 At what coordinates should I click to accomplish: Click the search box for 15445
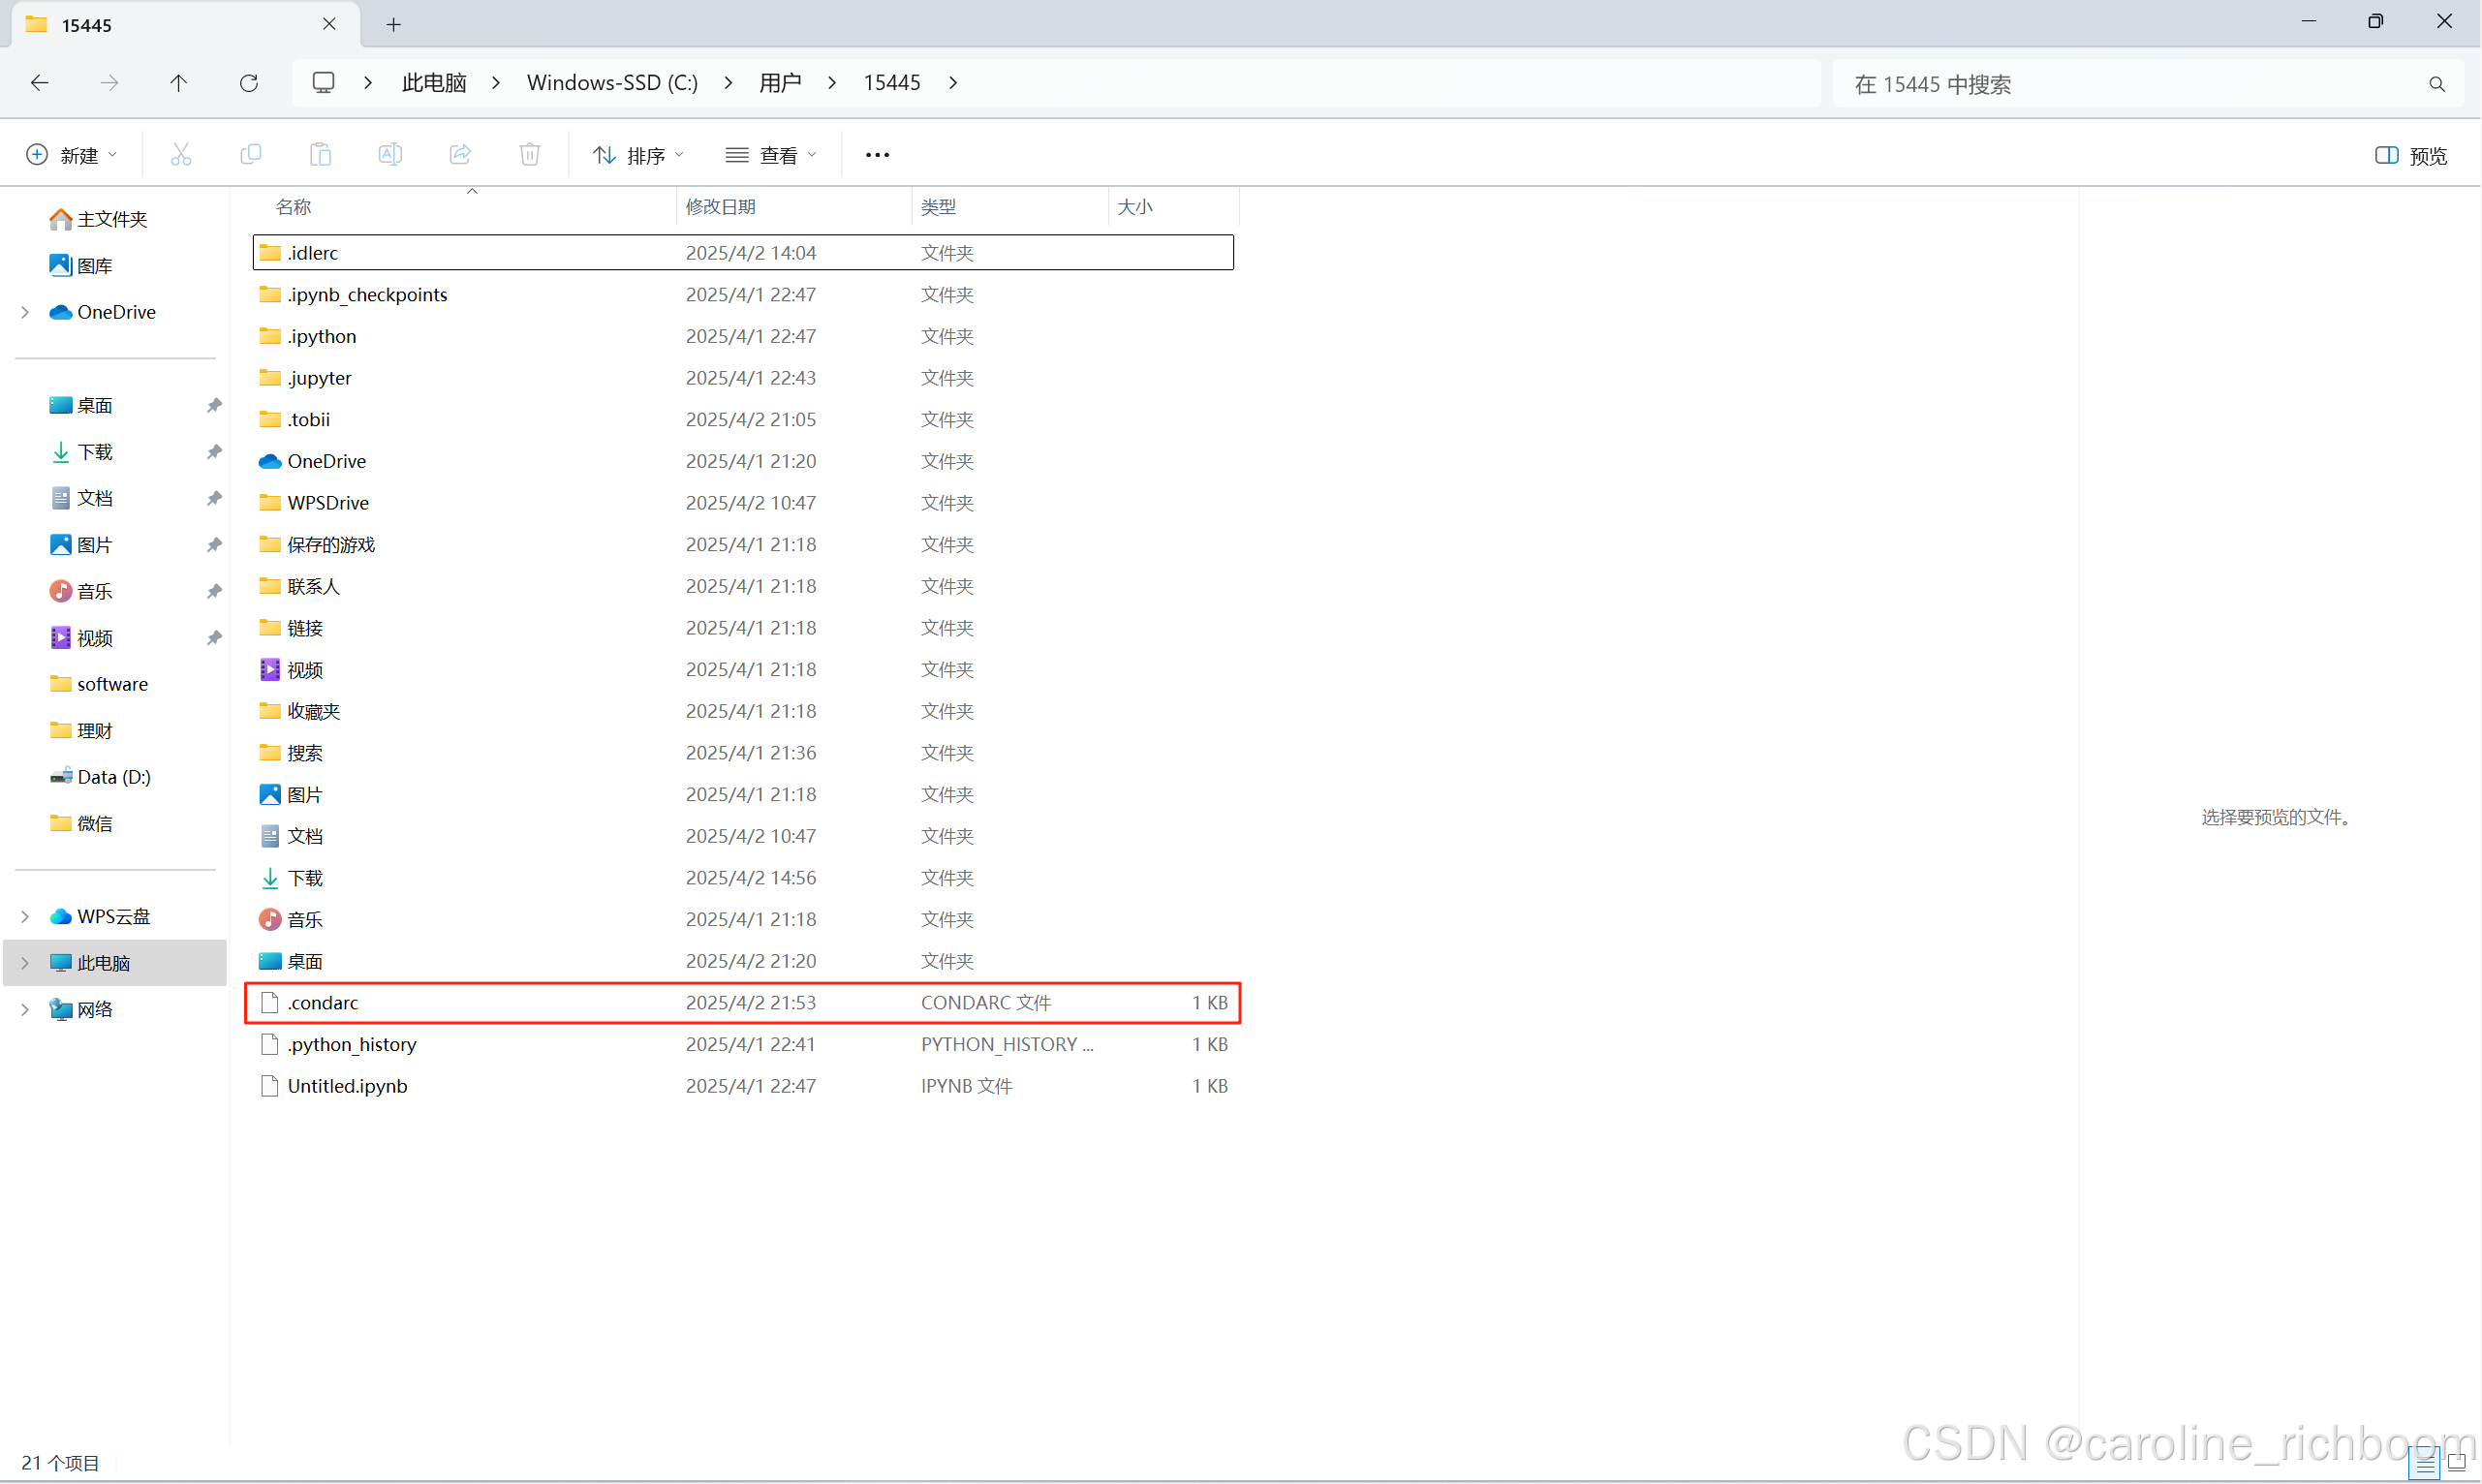tap(2130, 84)
